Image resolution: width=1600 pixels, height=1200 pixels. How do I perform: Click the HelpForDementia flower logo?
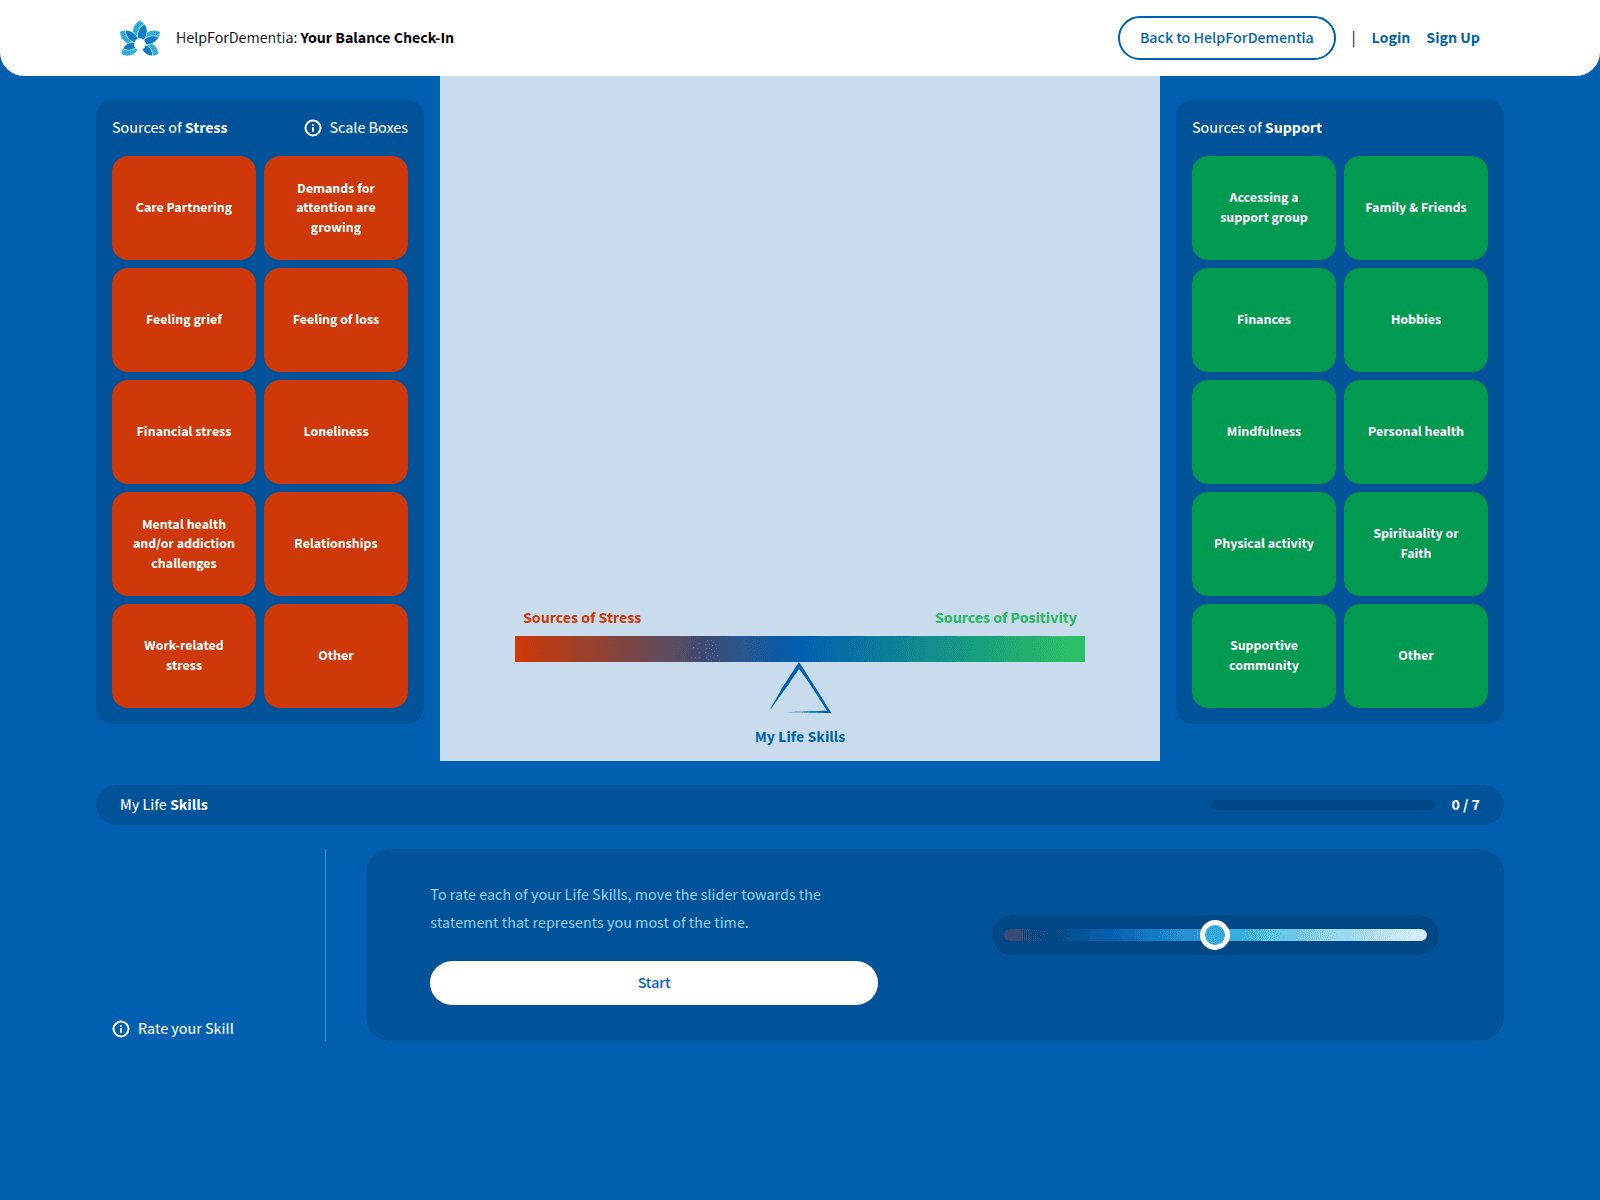click(x=140, y=38)
